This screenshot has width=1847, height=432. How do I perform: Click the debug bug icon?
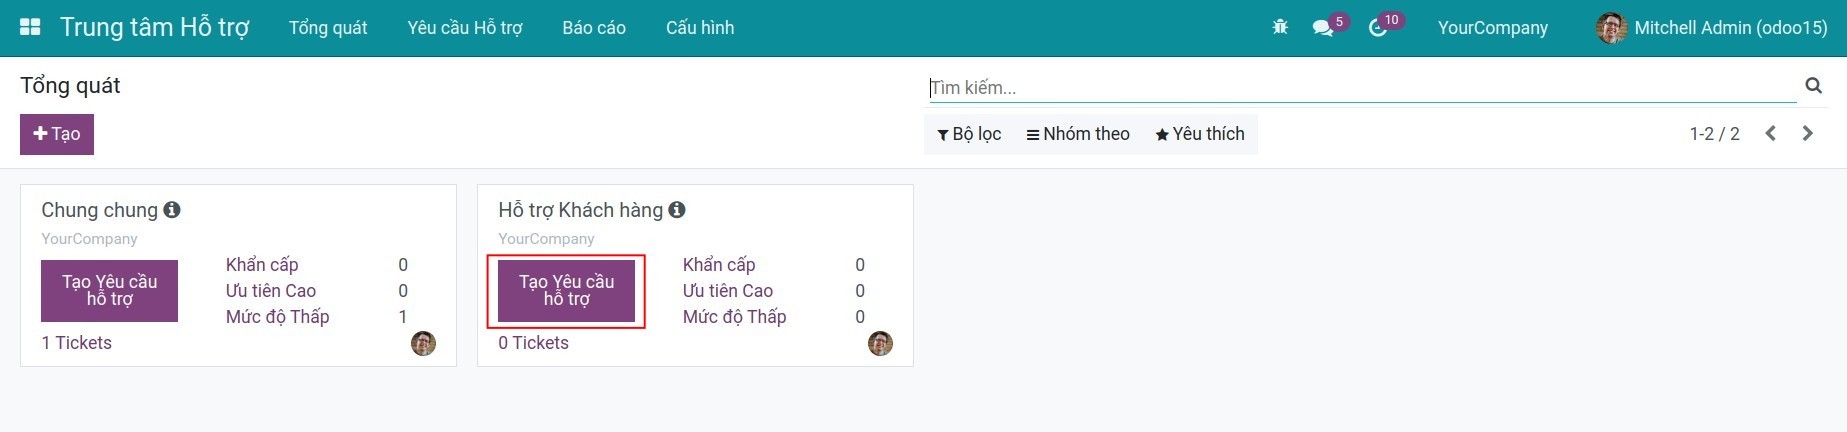point(1280,27)
